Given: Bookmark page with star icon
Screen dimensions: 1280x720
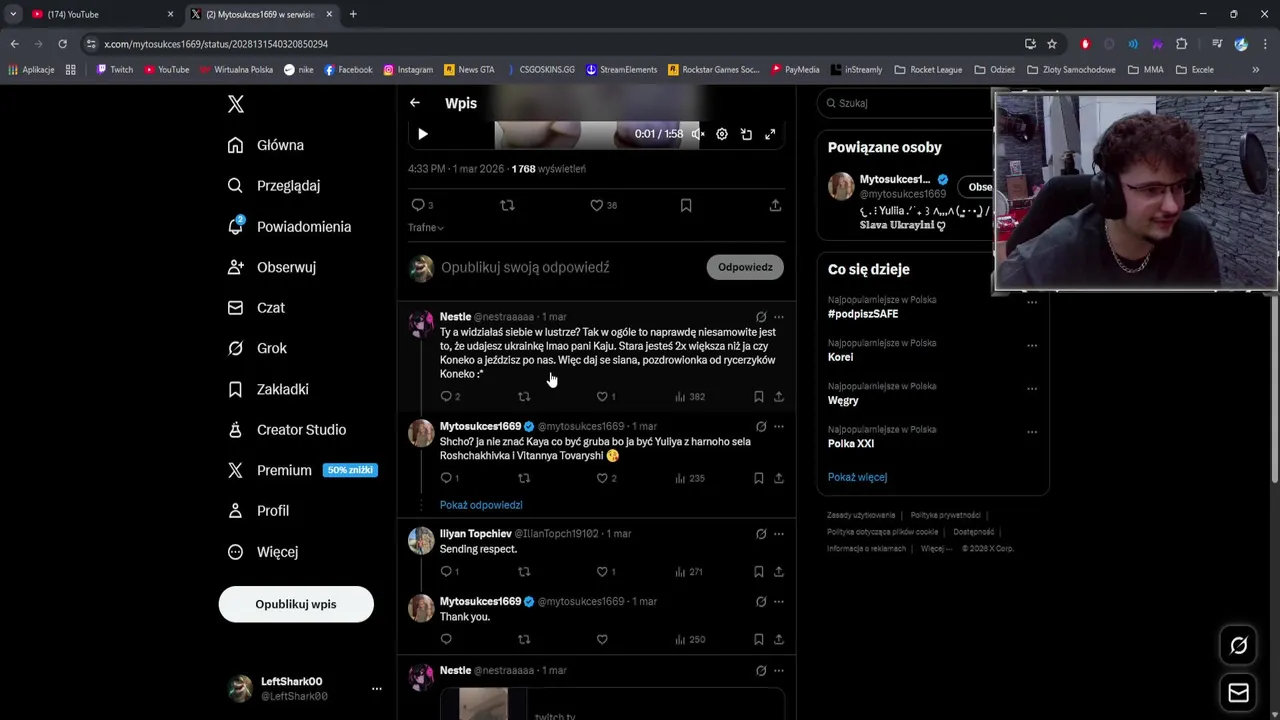Looking at the screenshot, I should [1052, 44].
